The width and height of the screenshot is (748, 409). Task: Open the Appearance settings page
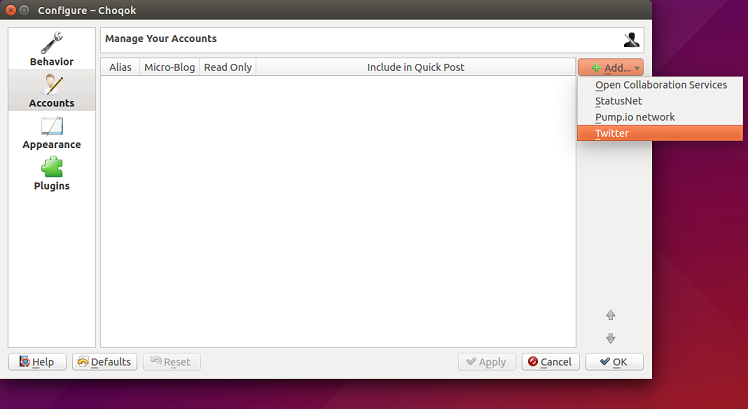coord(52,132)
